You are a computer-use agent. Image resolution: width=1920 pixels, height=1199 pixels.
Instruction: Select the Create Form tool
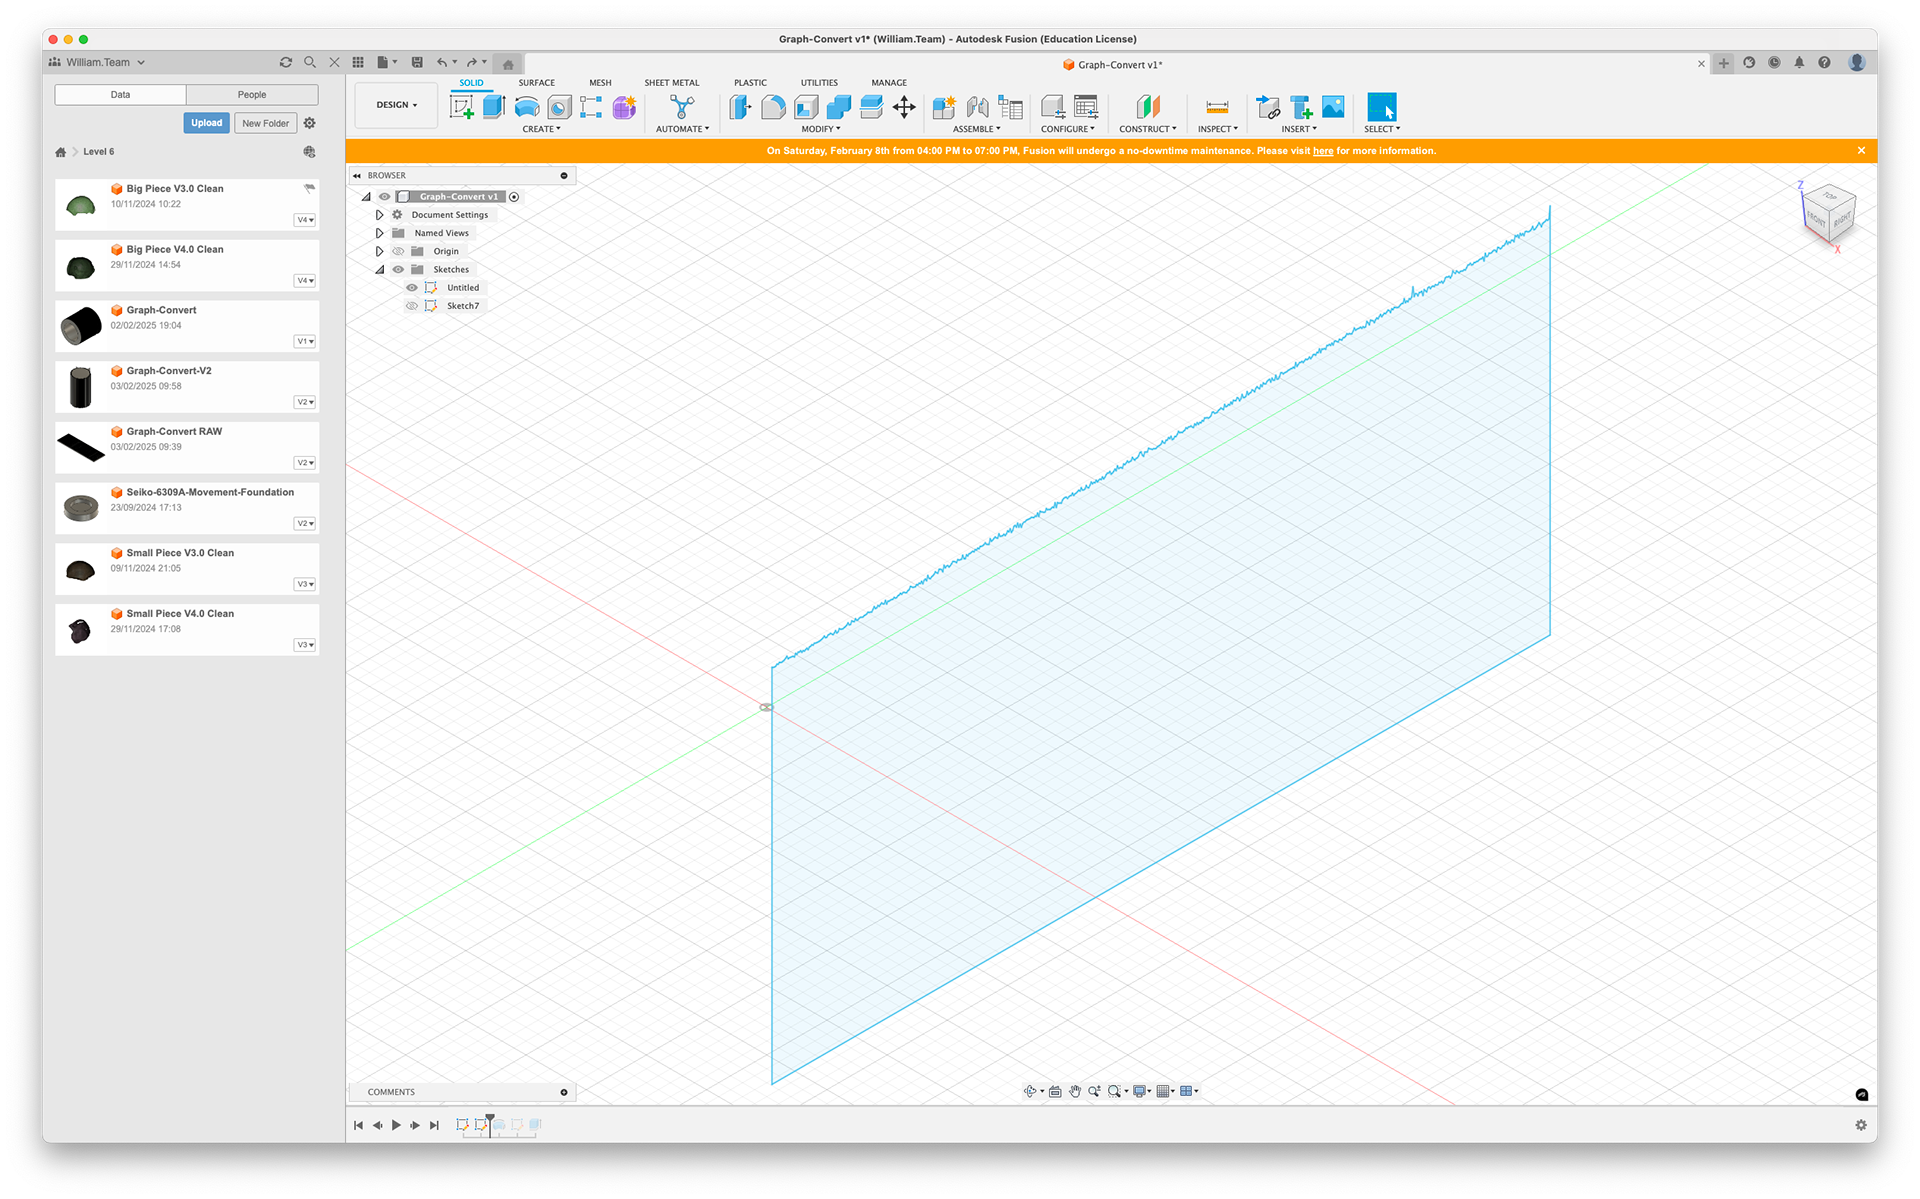(624, 107)
